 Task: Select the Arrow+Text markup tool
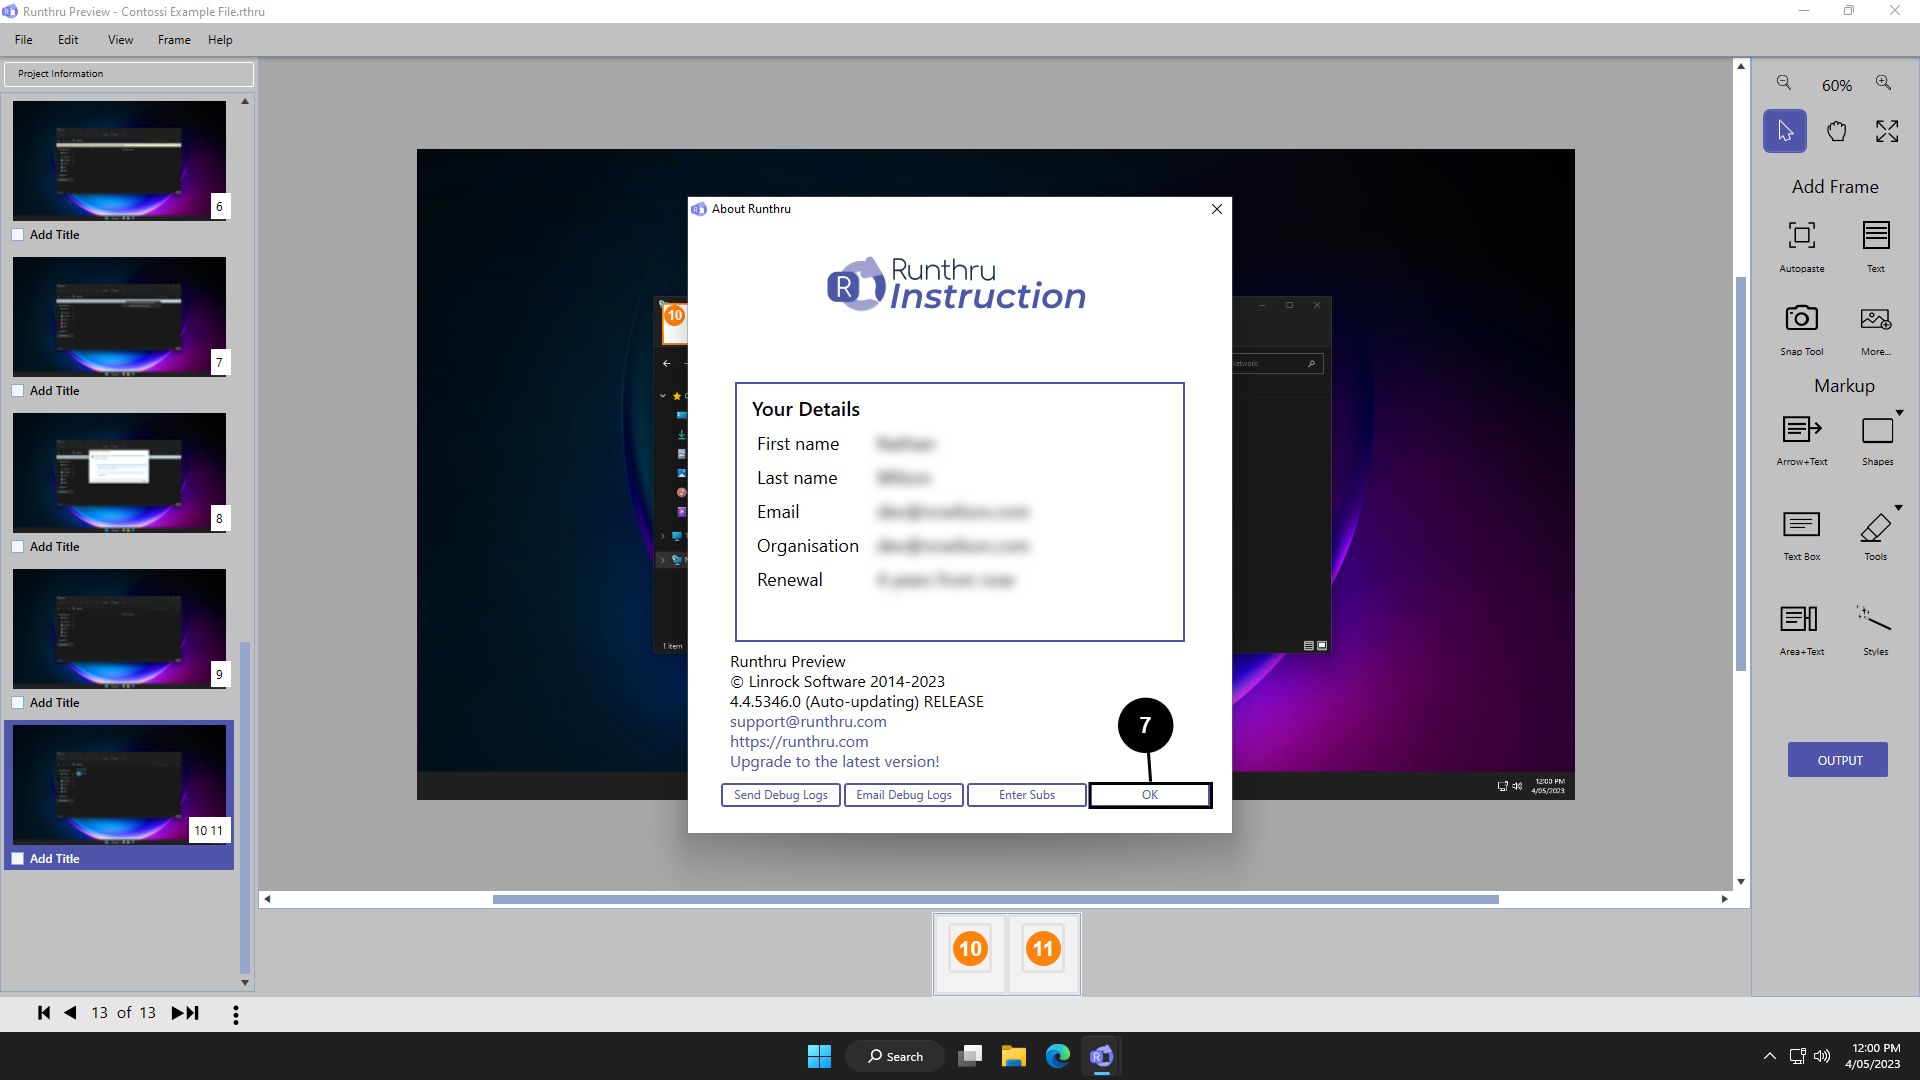pos(1801,430)
